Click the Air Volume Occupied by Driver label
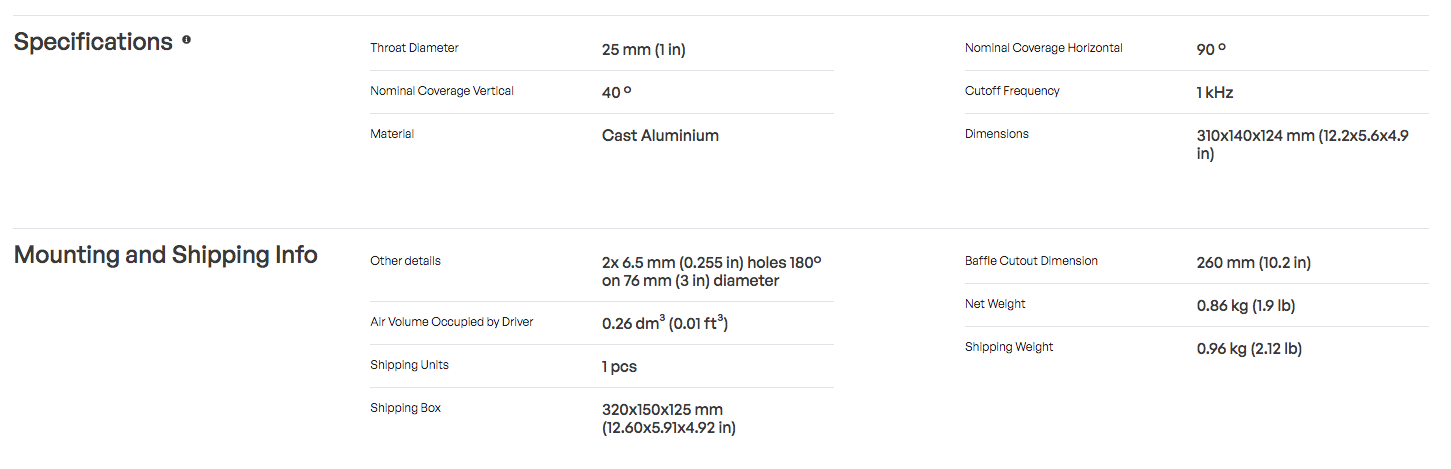Screen dimensions: 1451x469 [452, 322]
